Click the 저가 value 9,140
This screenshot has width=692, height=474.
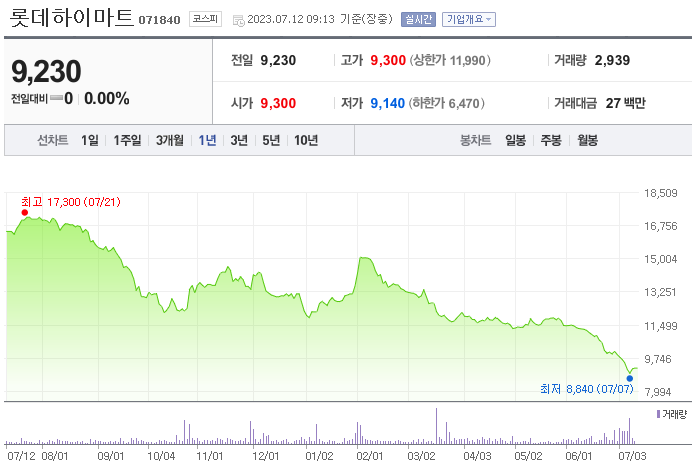pos(387,103)
